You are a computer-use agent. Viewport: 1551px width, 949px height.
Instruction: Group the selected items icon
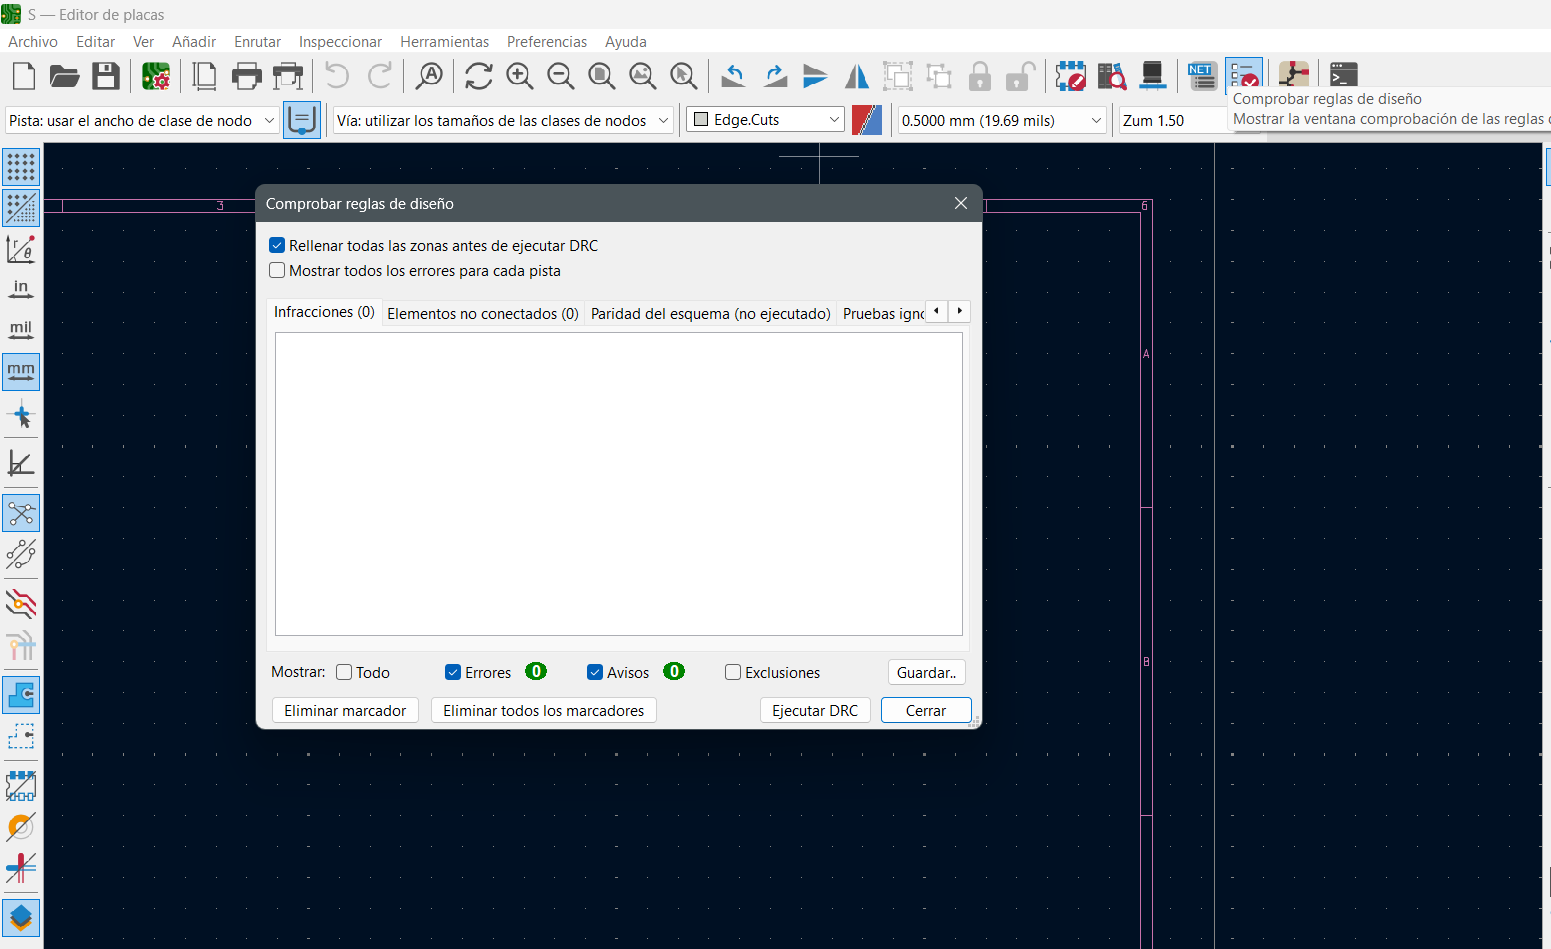[x=898, y=76]
